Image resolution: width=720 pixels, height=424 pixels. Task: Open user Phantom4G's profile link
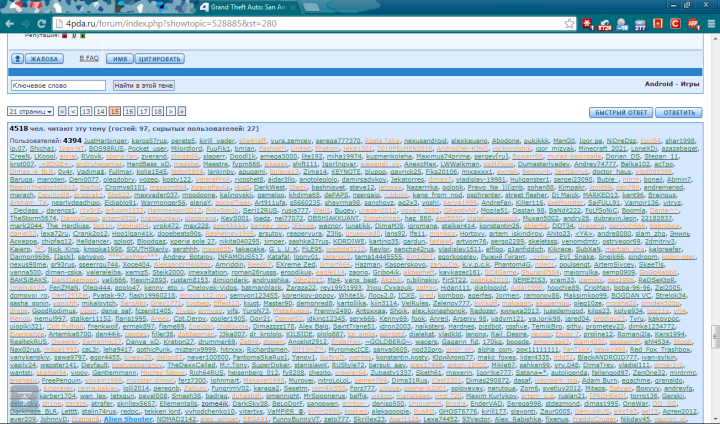[512, 265]
